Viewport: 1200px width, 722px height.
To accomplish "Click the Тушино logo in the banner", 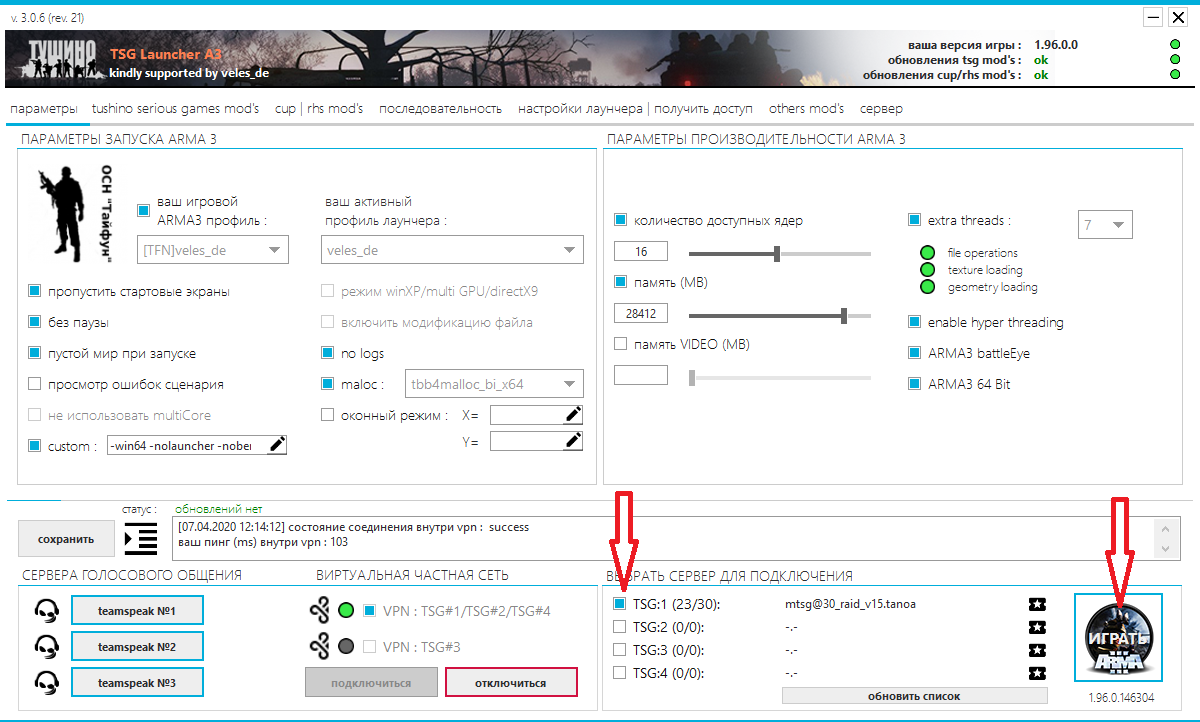I will 61,60.
